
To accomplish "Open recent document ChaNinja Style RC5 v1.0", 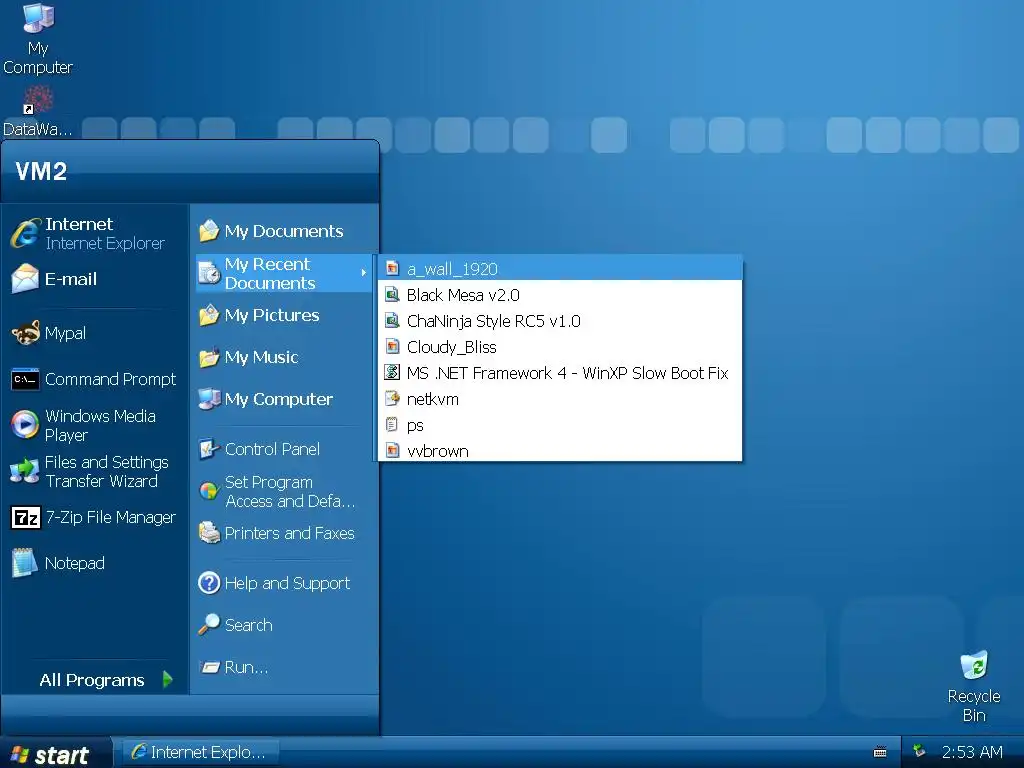I will [x=560, y=321].
